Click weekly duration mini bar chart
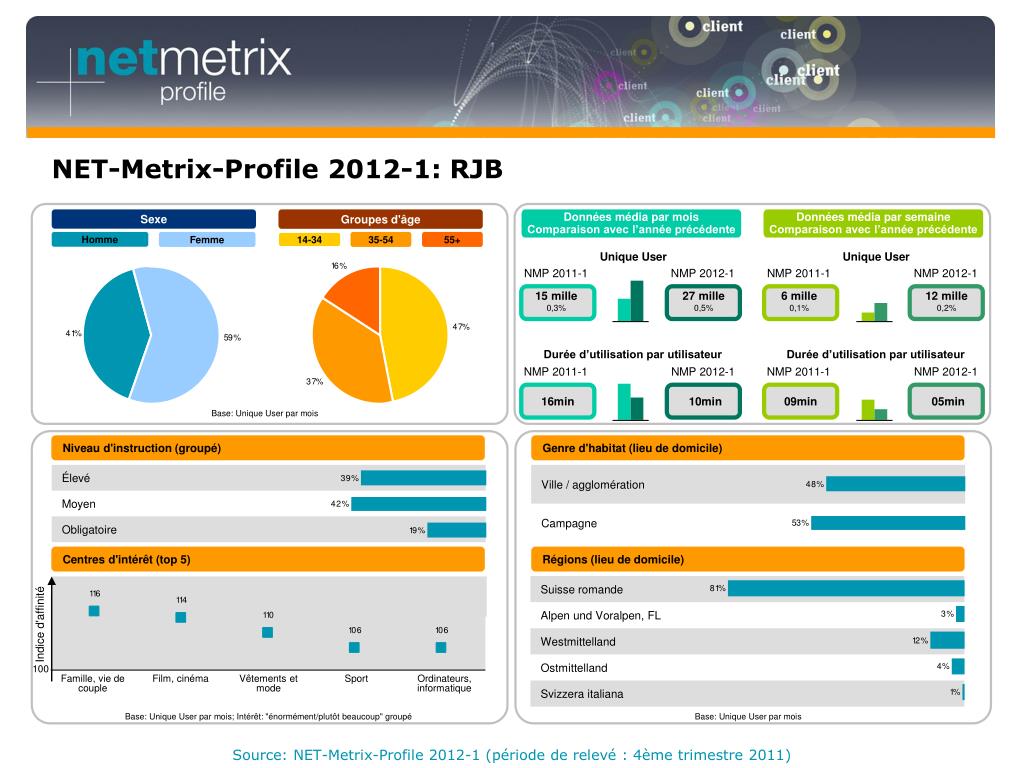The height and width of the screenshot is (768, 1024). point(874,410)
